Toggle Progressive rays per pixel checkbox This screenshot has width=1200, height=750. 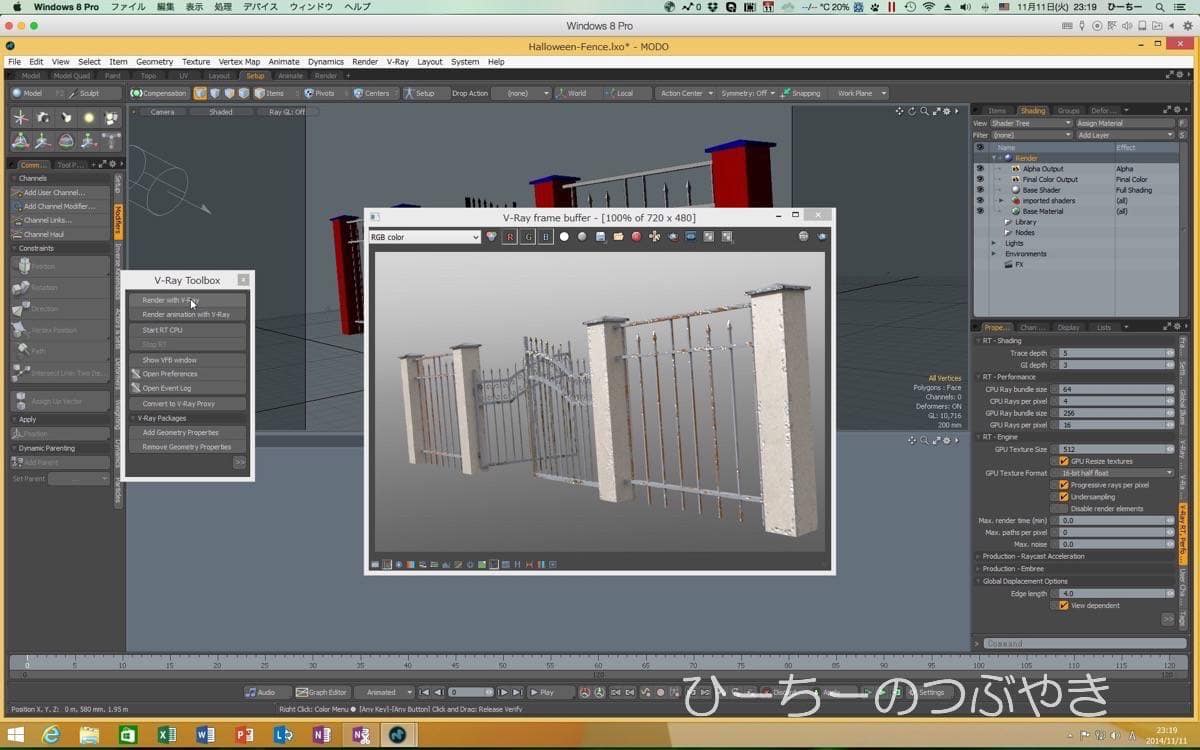[x=1064, y=485]
